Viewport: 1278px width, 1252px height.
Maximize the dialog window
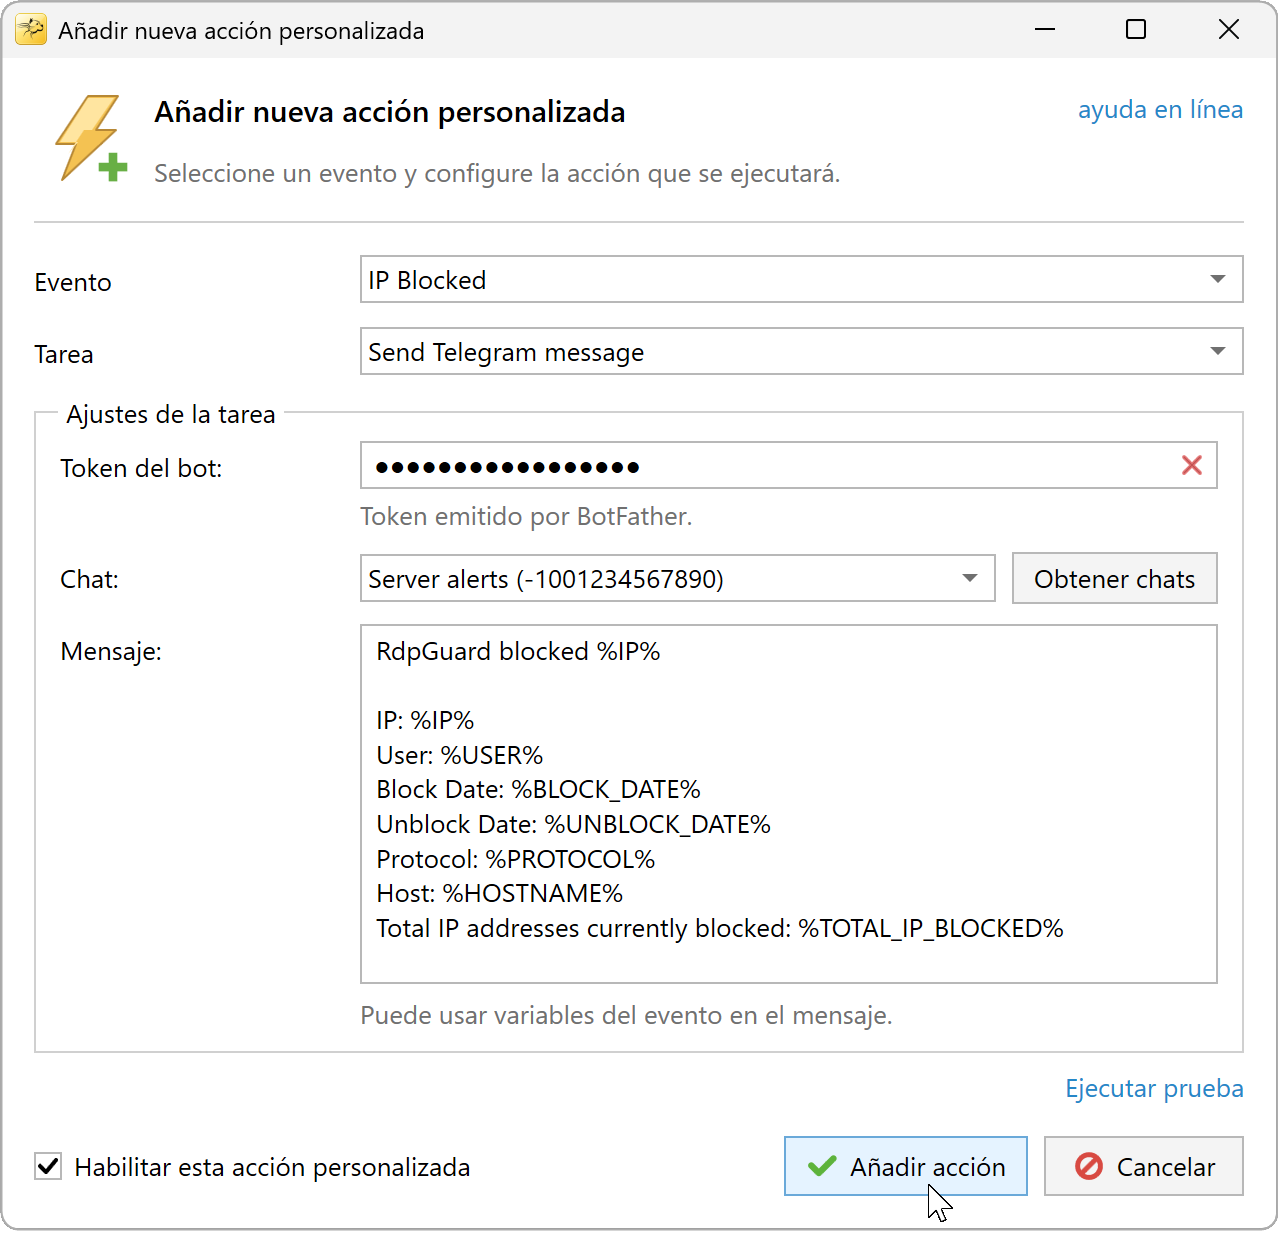click(1136, 30)
